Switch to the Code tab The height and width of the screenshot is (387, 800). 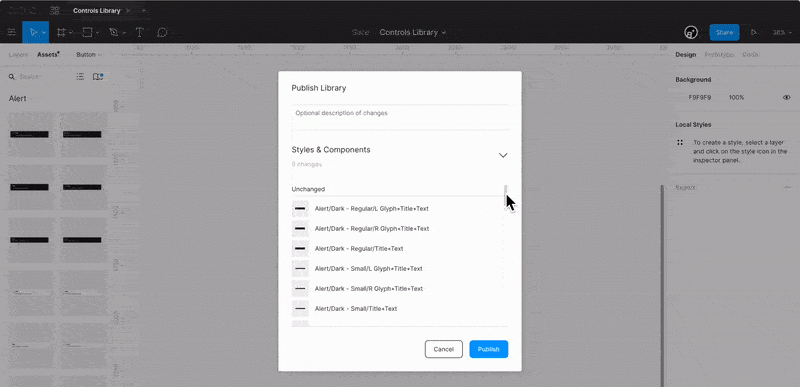click(750, 55)
